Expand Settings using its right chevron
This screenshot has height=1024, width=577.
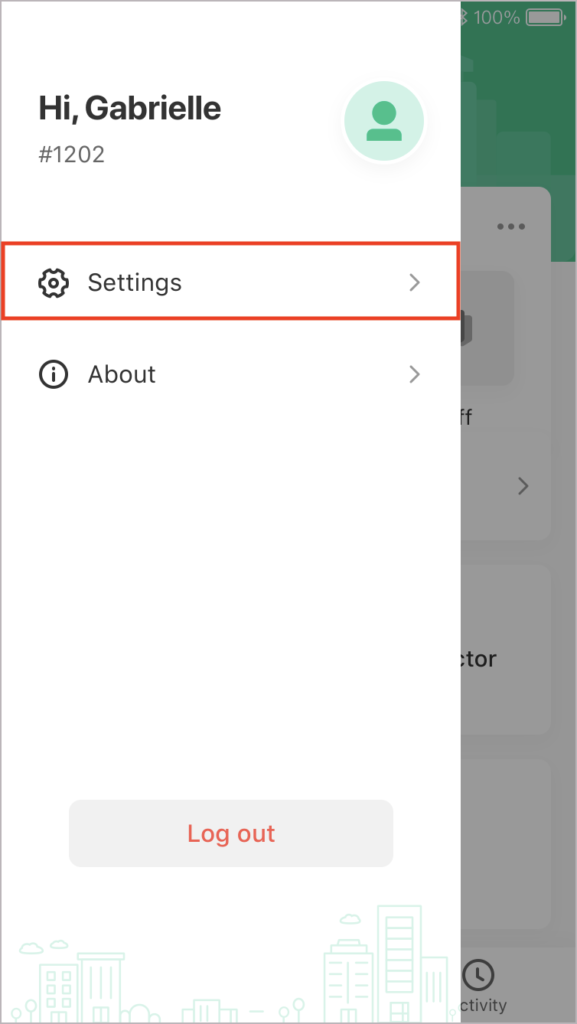[414, 283]
